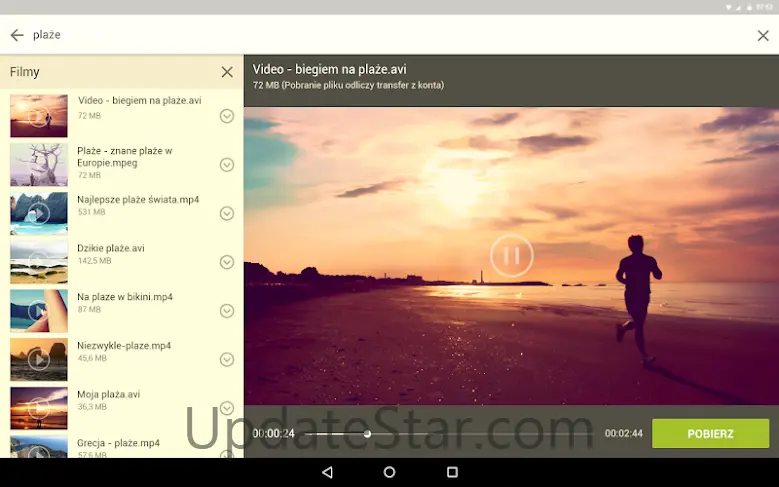
Task: Select Moja plaża.avi from the list
Action: [108, 395]
